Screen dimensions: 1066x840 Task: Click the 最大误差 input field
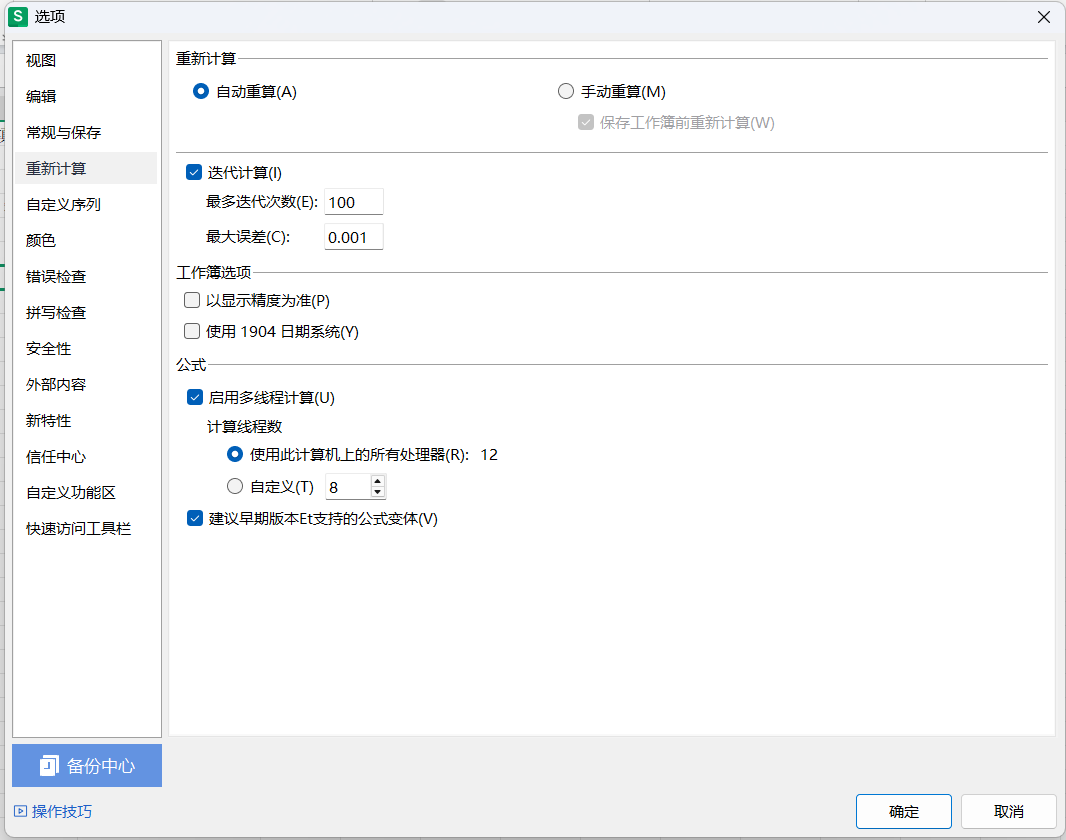tap(353, 236)
